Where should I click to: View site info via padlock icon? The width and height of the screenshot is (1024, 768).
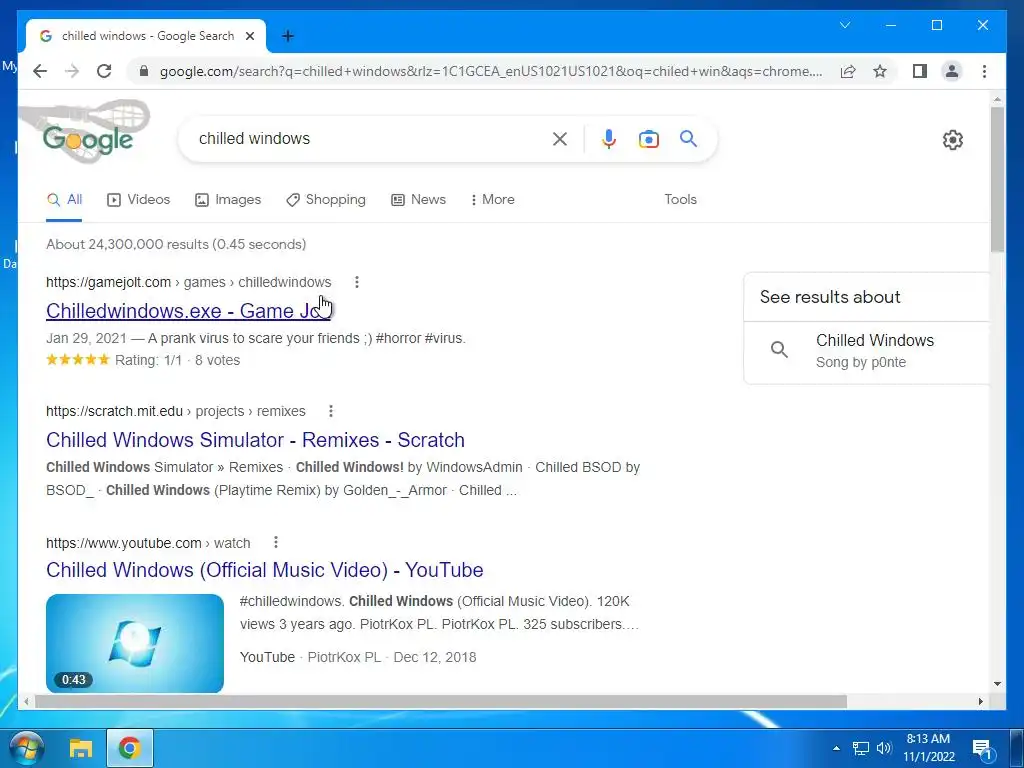(x=144, y=71)
